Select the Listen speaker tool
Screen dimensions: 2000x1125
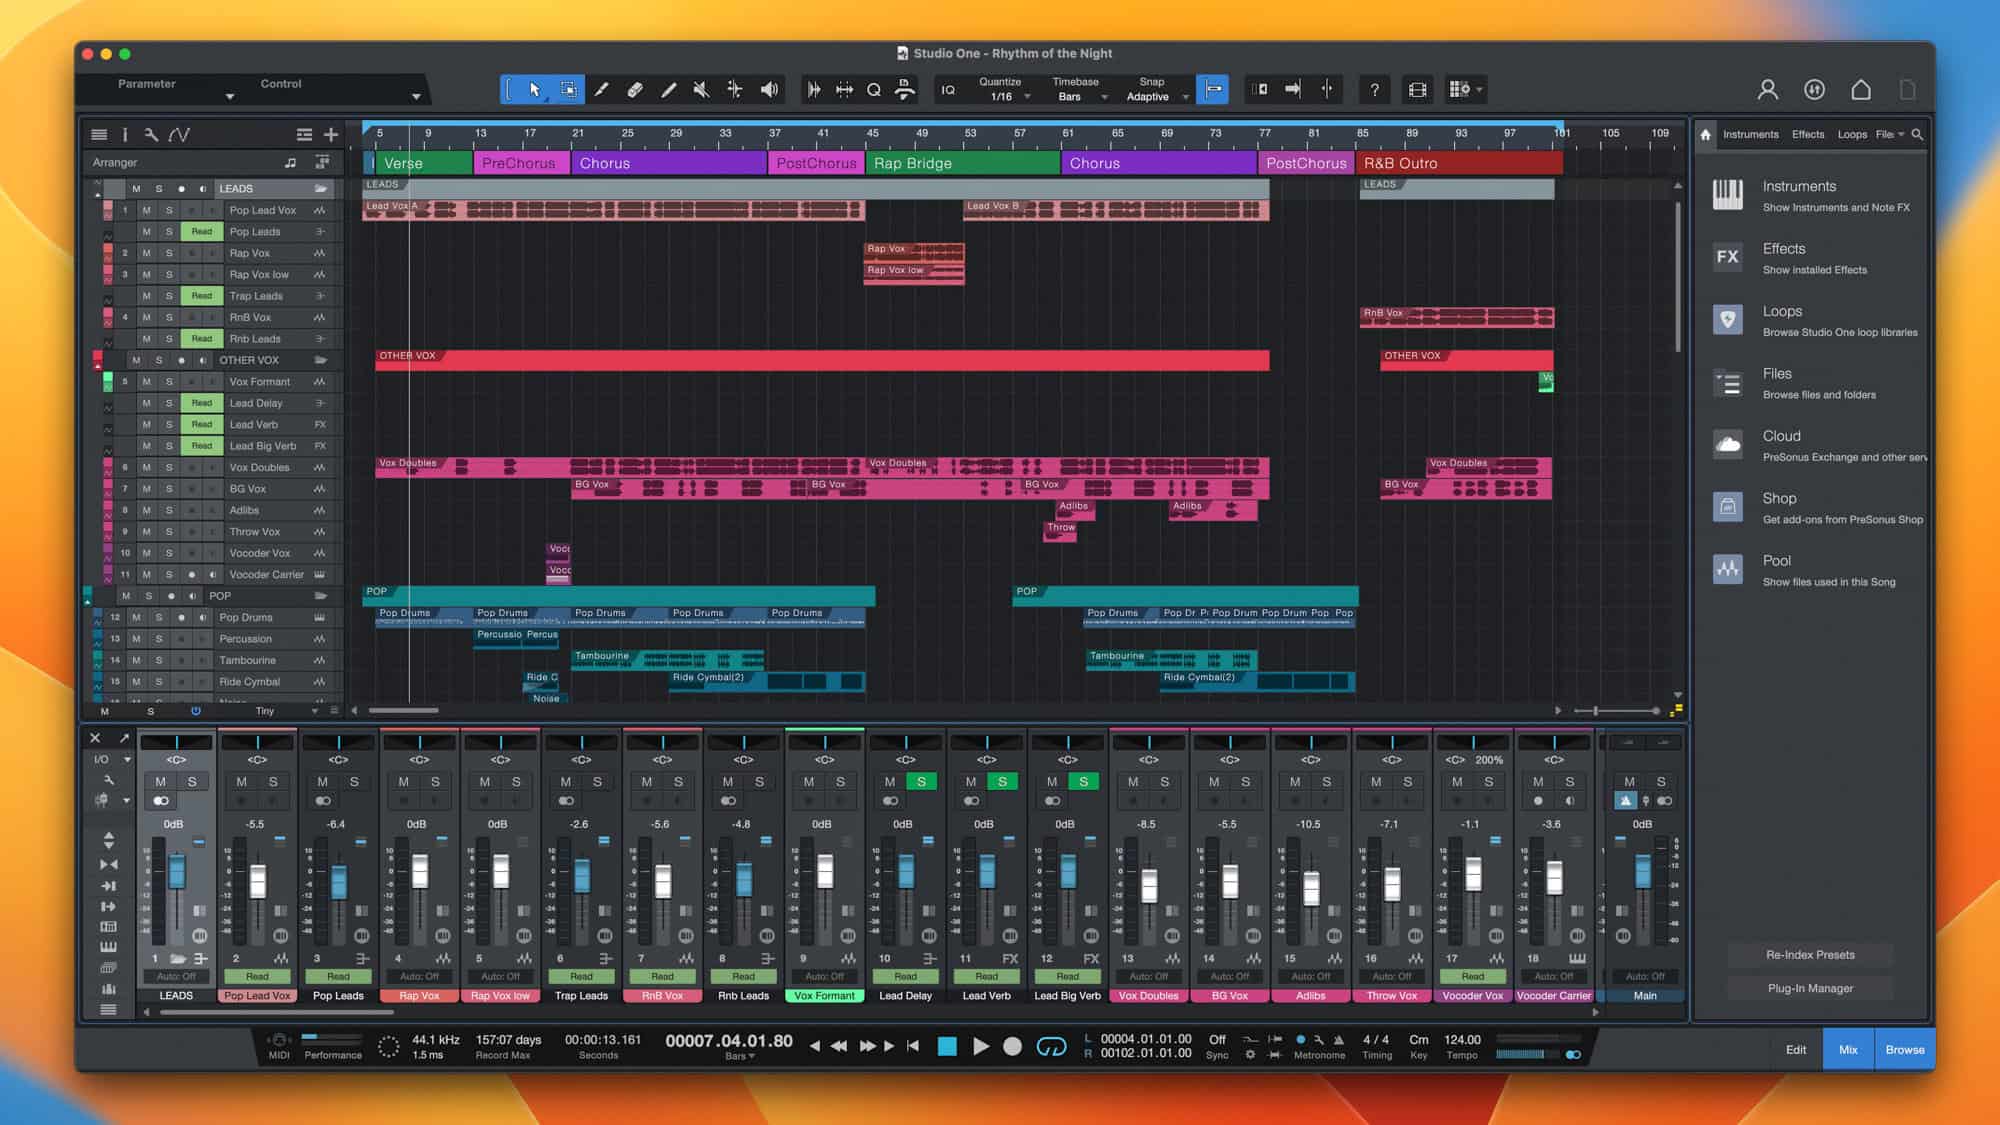(769, 90)
